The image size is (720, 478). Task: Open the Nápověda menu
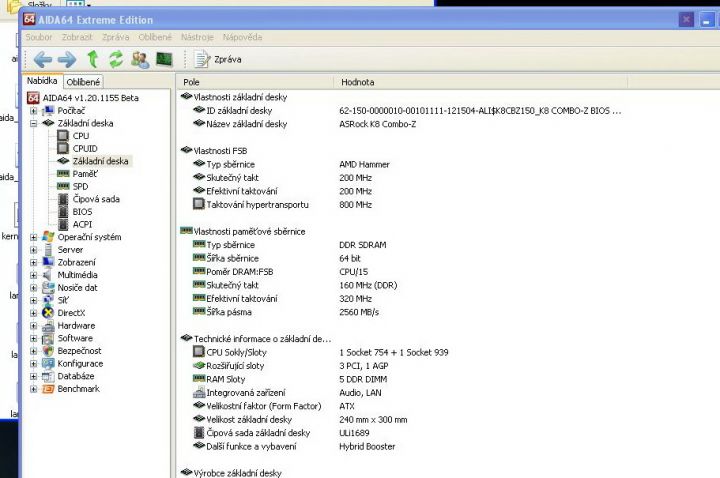[x=242, y=37]
